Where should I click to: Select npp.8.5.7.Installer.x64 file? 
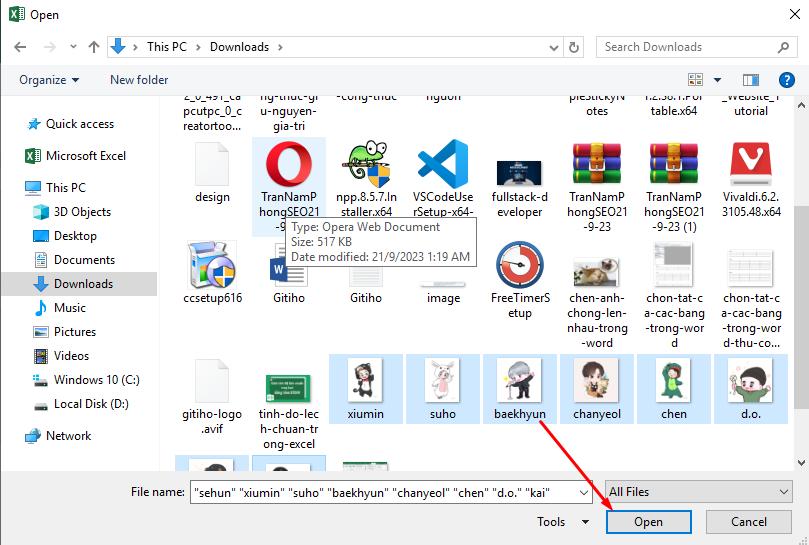point(366,179)
